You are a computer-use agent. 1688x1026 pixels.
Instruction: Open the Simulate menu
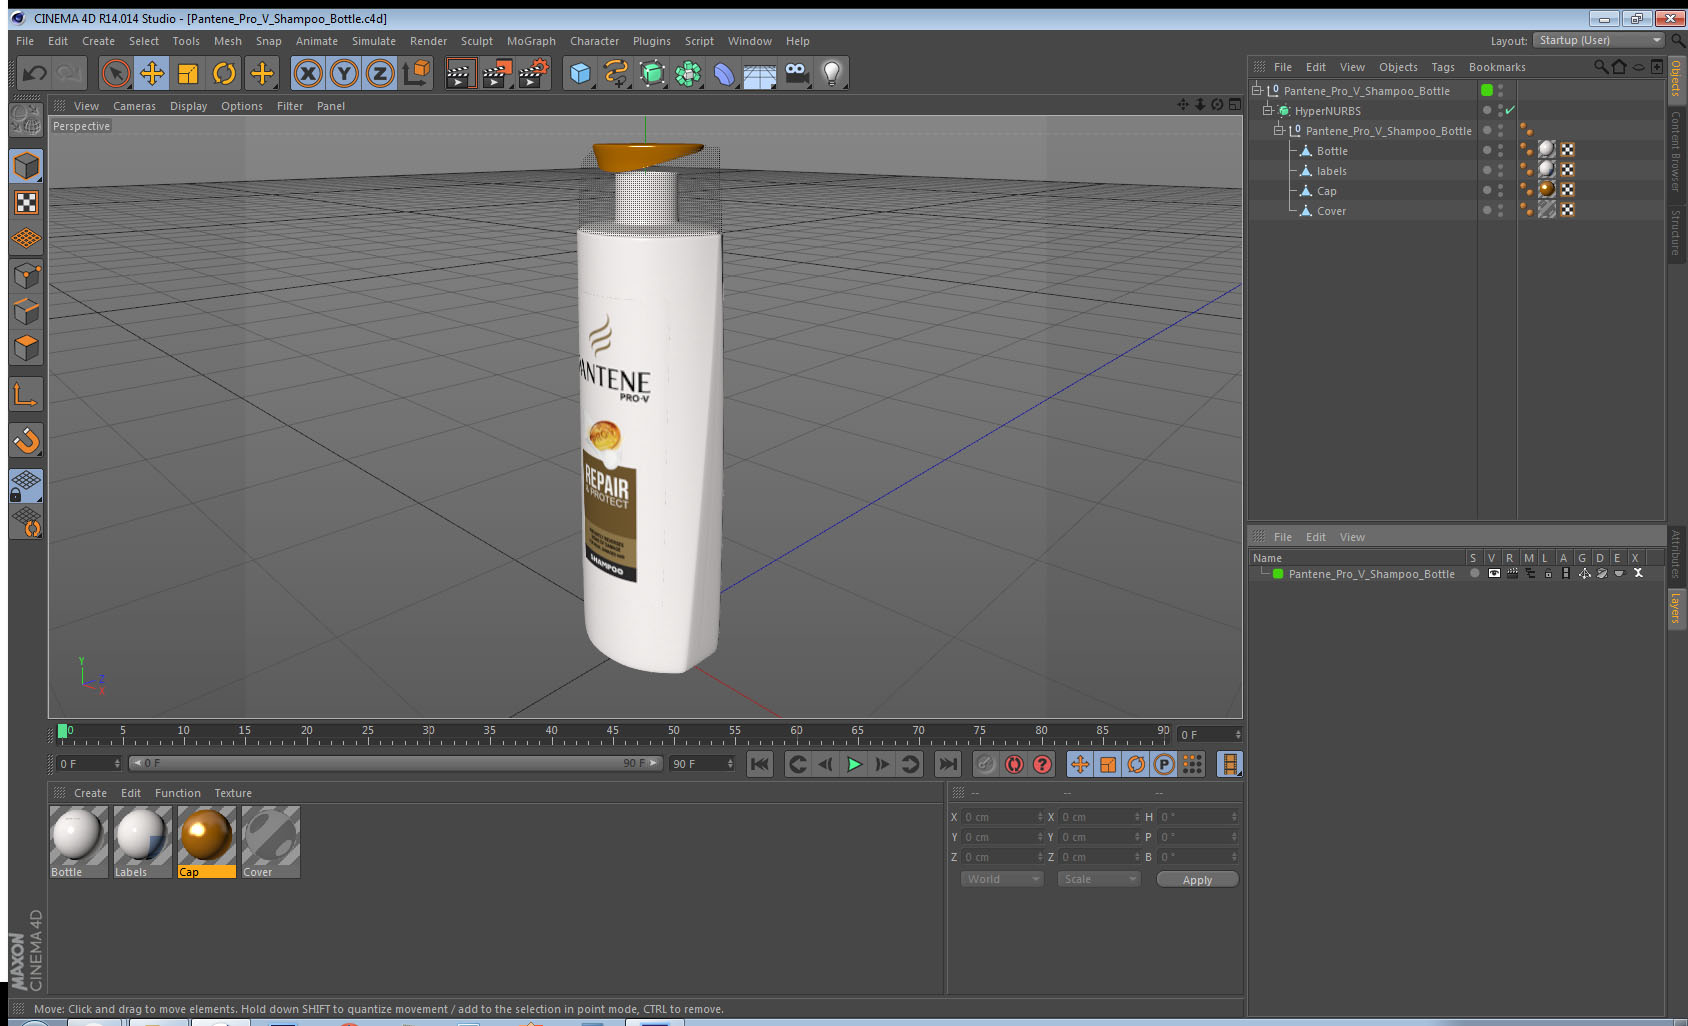(x=374, y=41)
